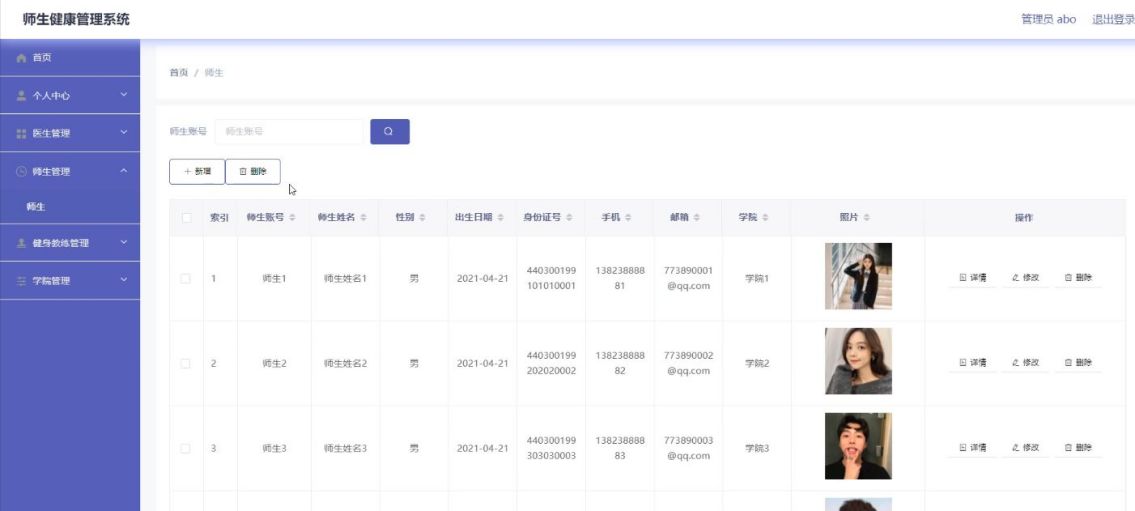Click the photo thumbnail of 师生1
Viewport: 1135px width, 511px height.
coord(858,276)
